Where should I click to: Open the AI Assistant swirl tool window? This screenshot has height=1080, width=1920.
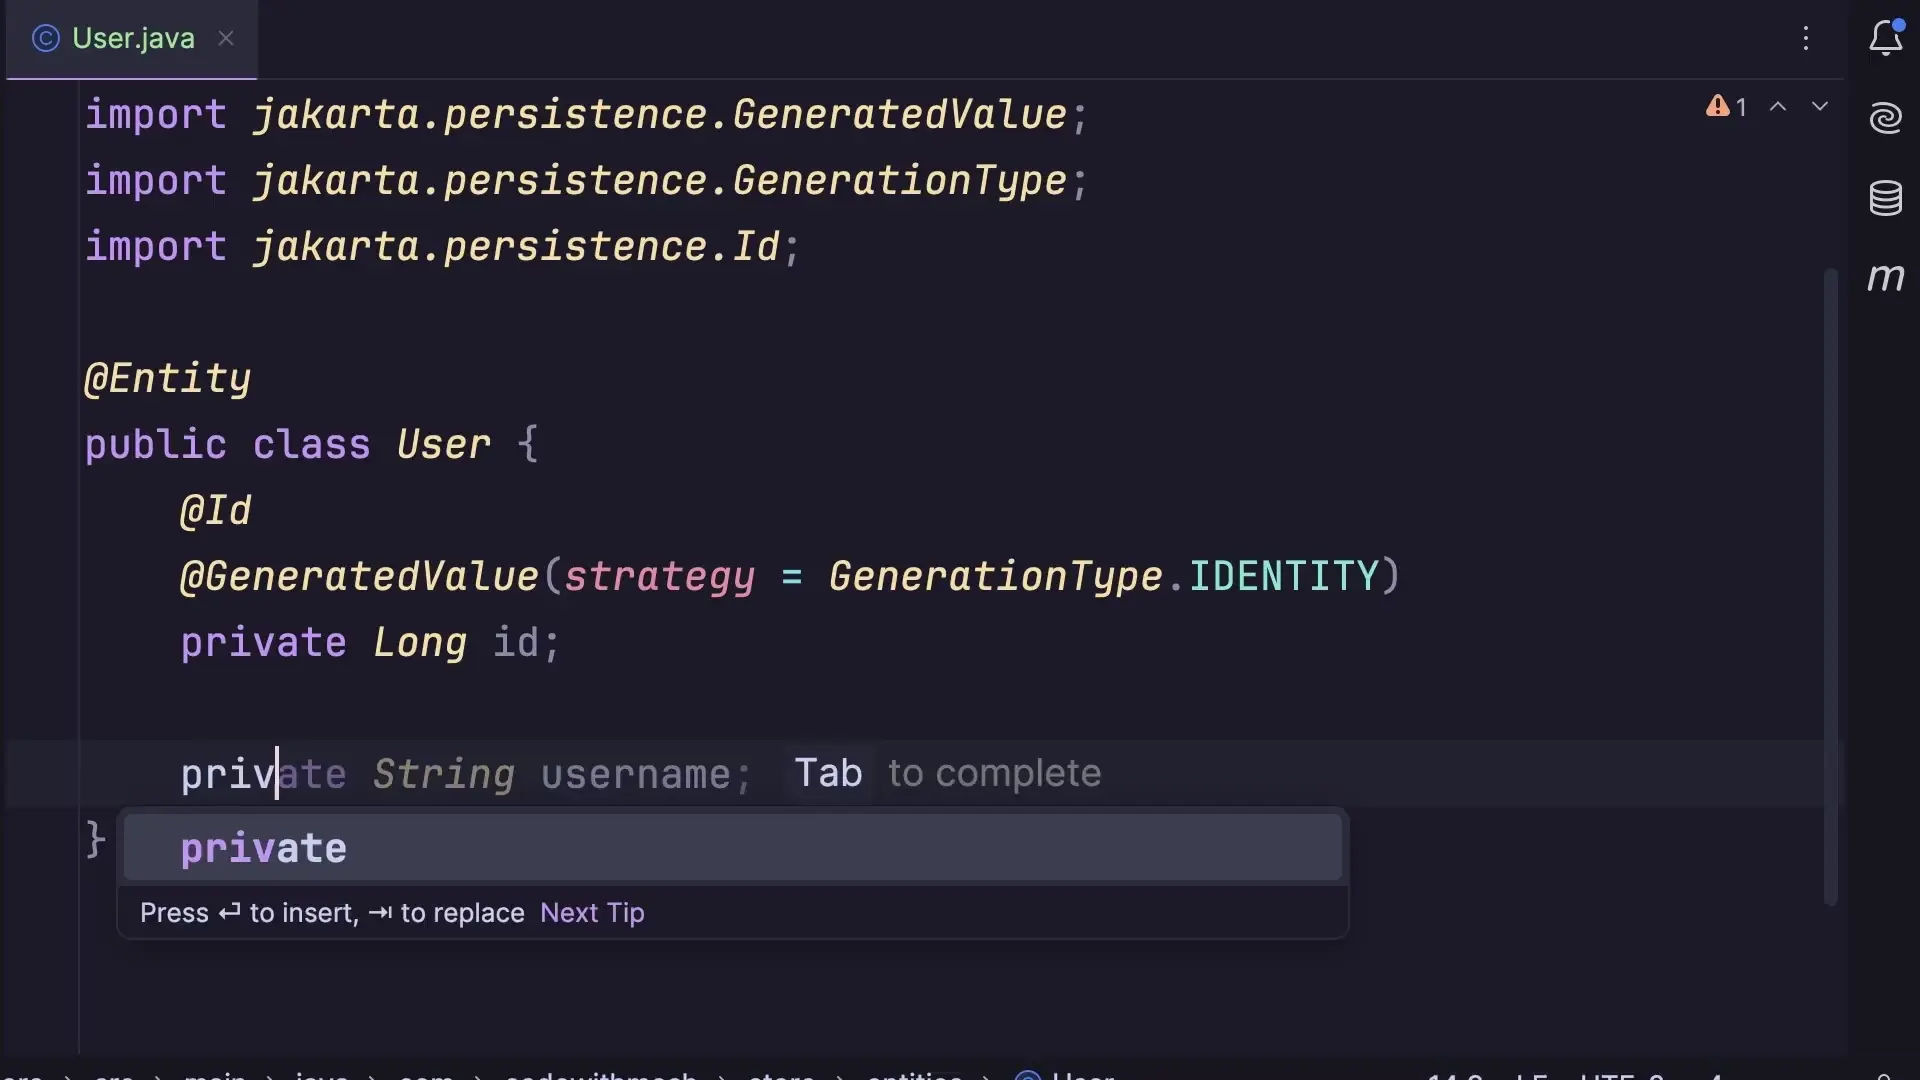1886,118
